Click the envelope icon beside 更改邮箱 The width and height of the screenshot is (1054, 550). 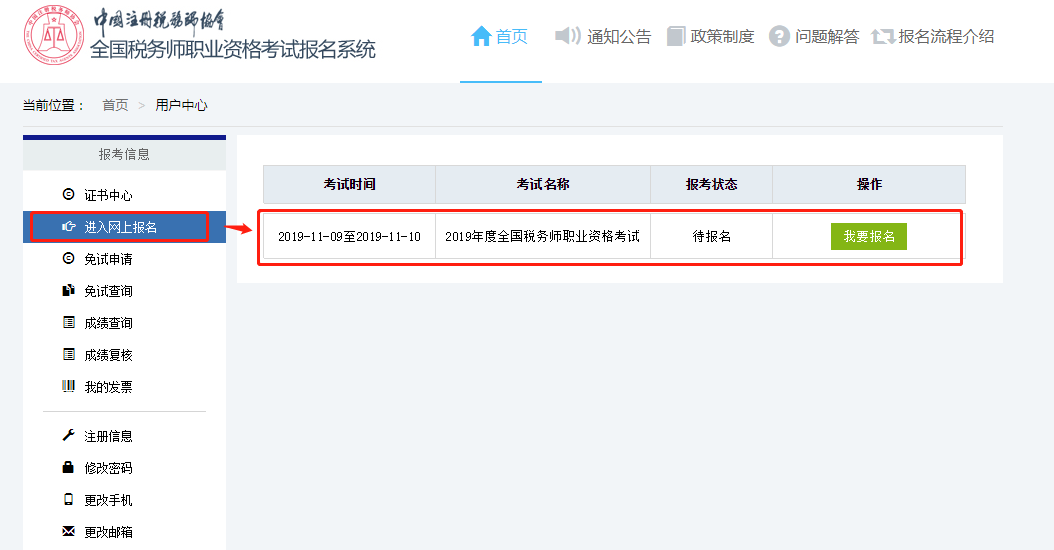click(68, 532)
